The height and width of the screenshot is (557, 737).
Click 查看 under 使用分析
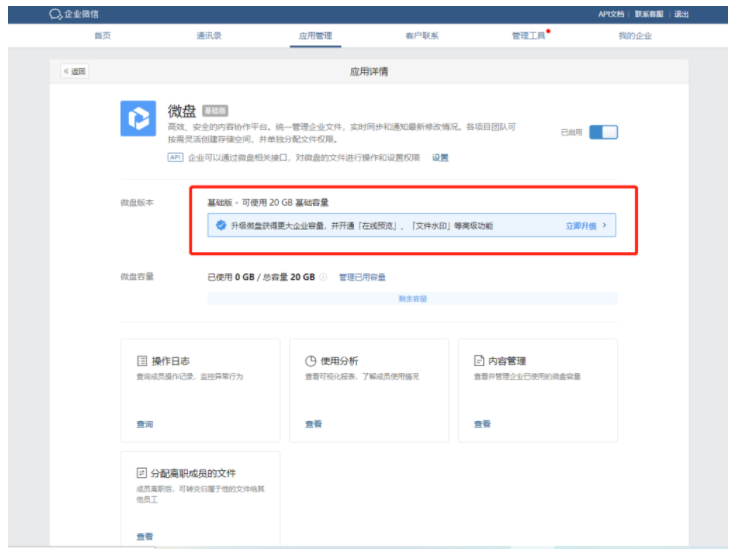point(314,424)
